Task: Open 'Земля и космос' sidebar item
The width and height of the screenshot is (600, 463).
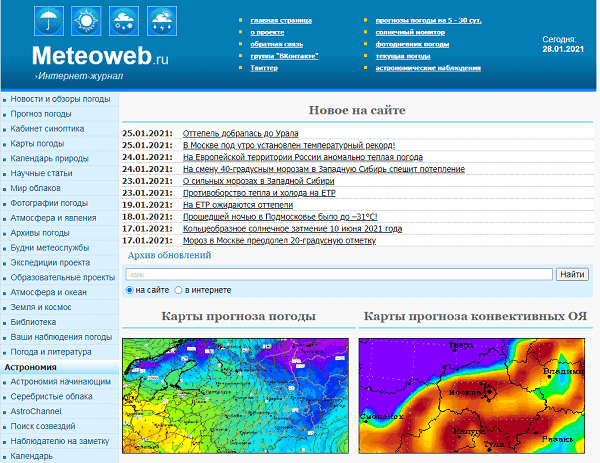Action: coord(41,307)
